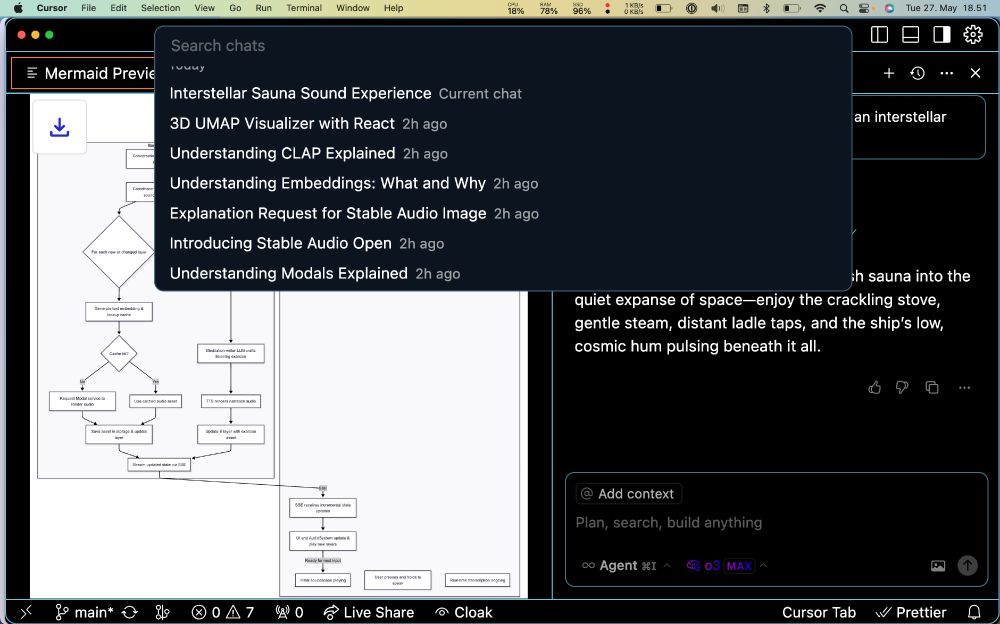
Task: Close the chat panel with the X icon
Action: pyautogui.click(x=975, y=73)
